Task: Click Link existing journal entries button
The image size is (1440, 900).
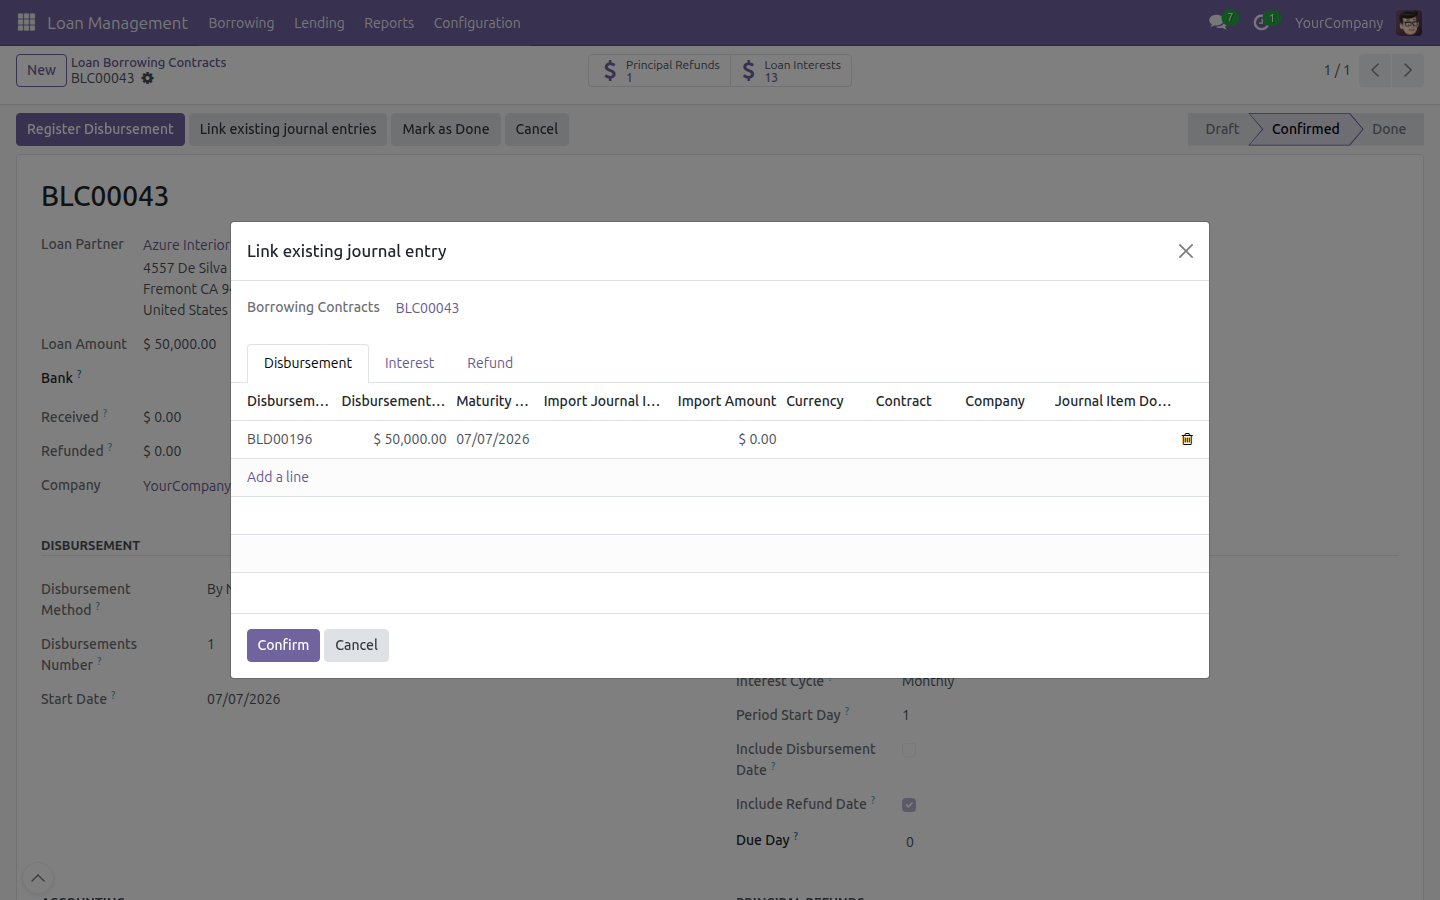Action: 288,129
